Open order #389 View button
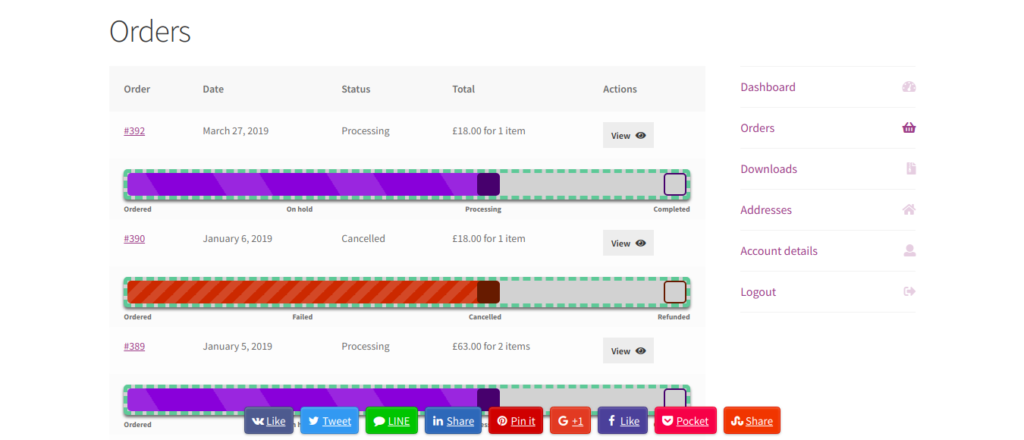 [628, 351]
